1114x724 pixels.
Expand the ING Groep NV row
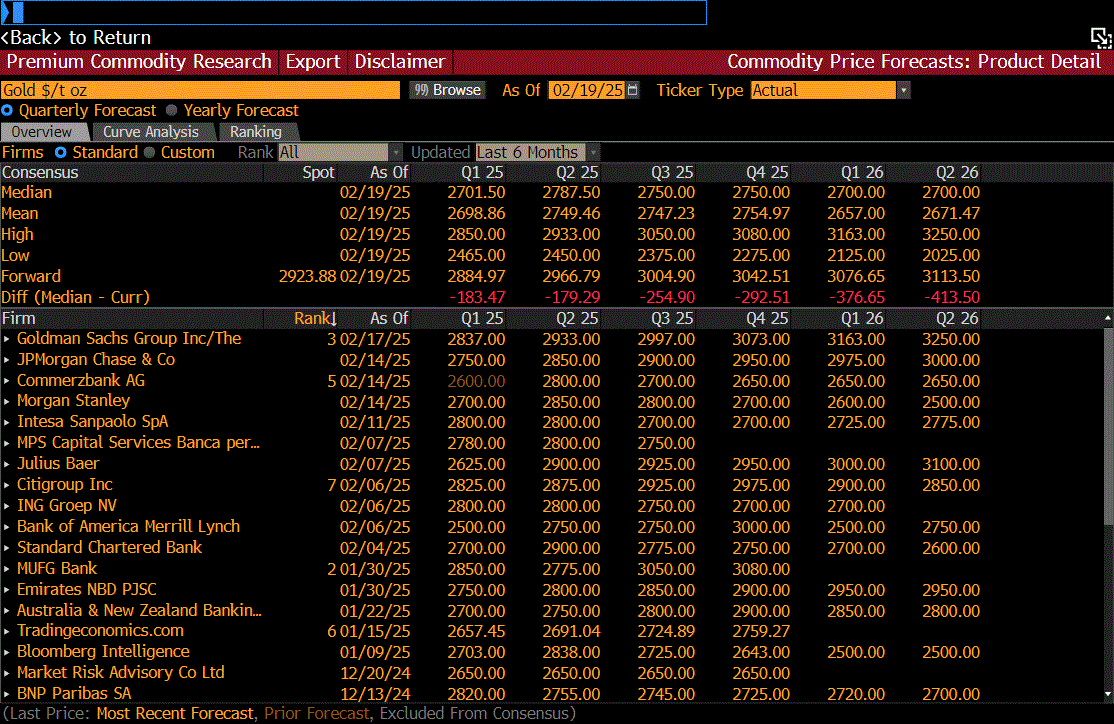point(6,506)
